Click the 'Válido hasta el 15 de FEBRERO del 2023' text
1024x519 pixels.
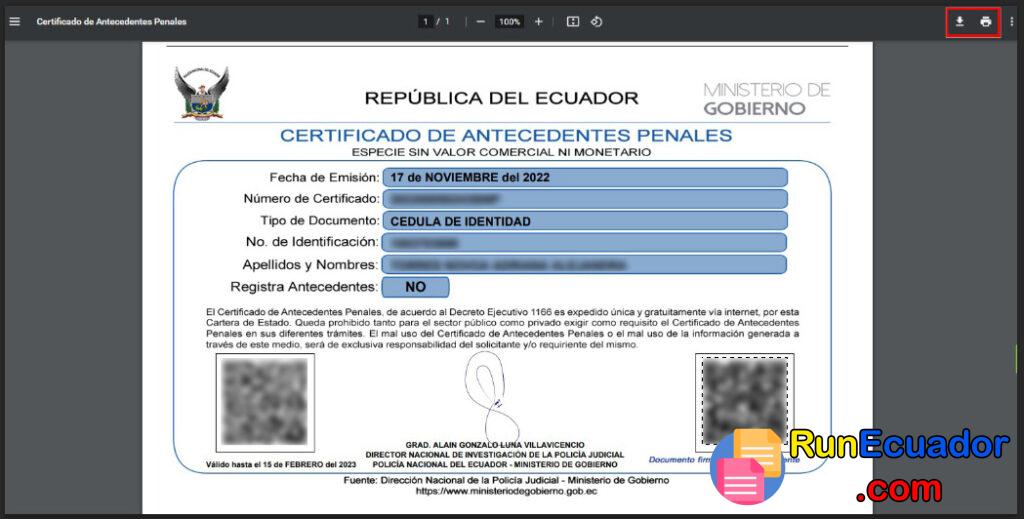tap(281, 465)
